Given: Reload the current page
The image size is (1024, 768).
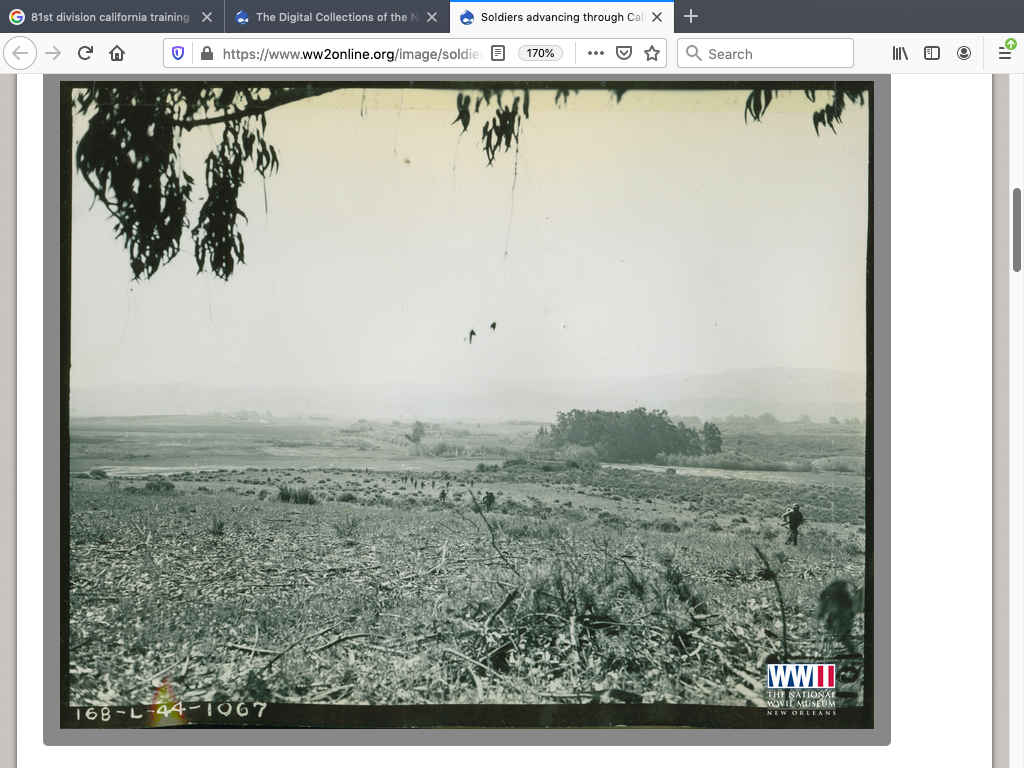Looking at the screenshot, I should click(x=85, y=53).
